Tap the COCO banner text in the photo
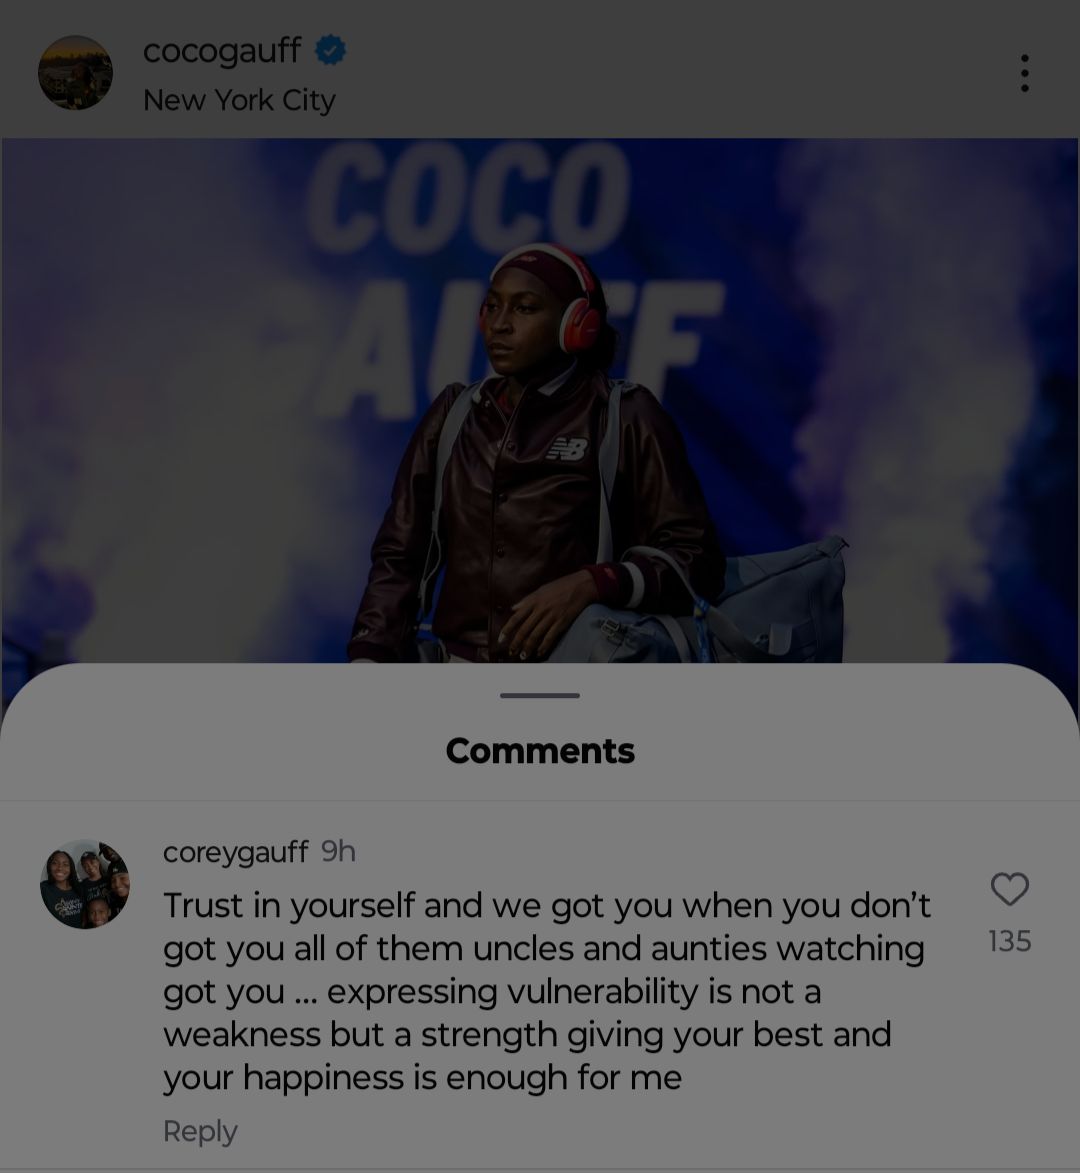The height and width of the screenshot is (1173, 1080). tap(469, 198)
